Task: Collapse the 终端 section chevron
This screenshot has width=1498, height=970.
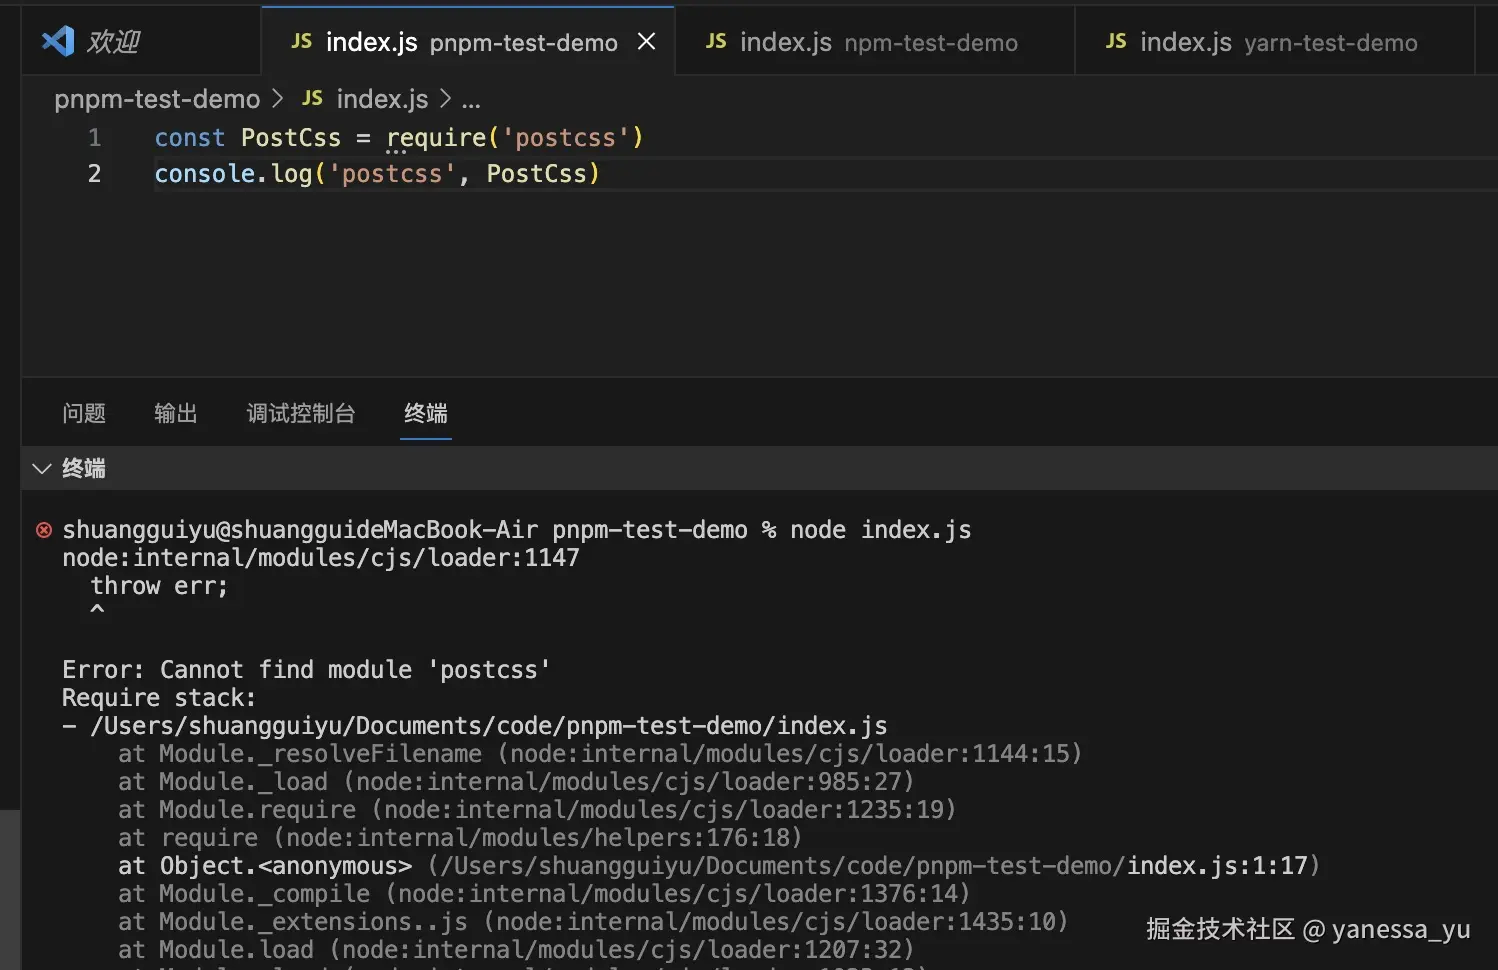Action: [42, 468]
